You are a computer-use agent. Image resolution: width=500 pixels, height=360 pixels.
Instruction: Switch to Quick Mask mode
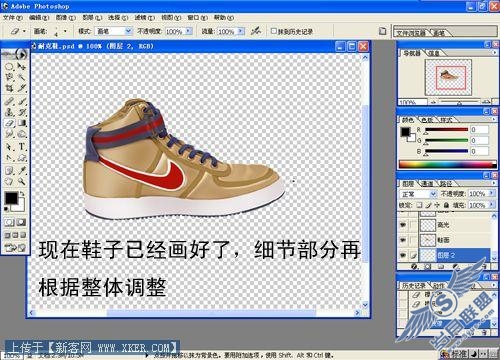[x=21, y=222]
